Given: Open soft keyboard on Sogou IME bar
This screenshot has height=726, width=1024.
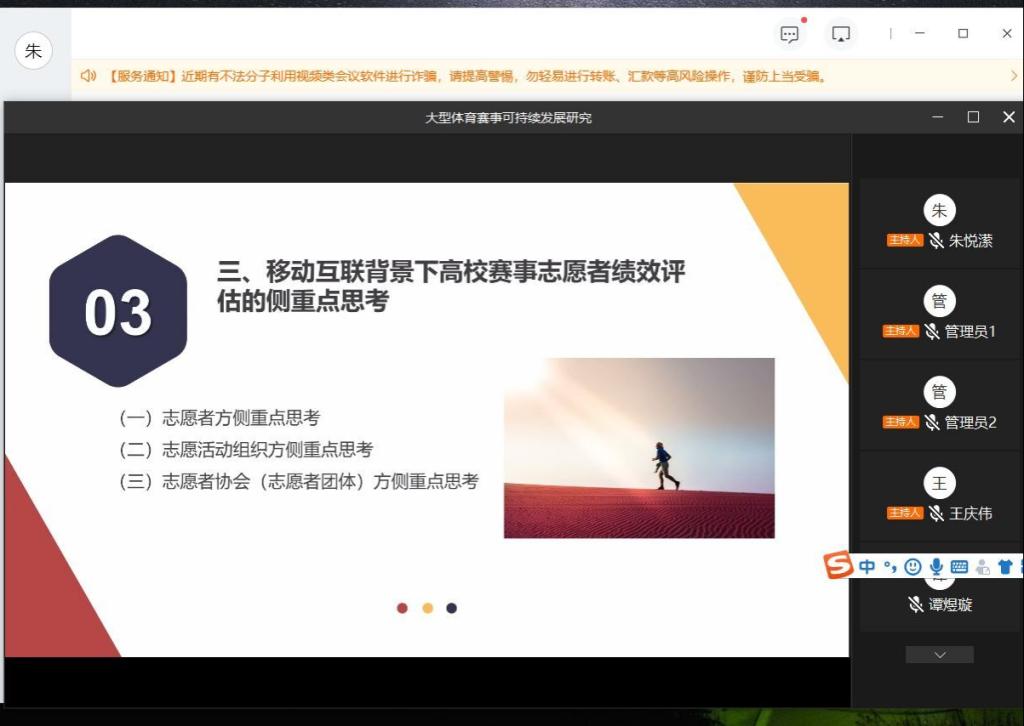Looking at the screenshot, I should (x=959, y=567).
